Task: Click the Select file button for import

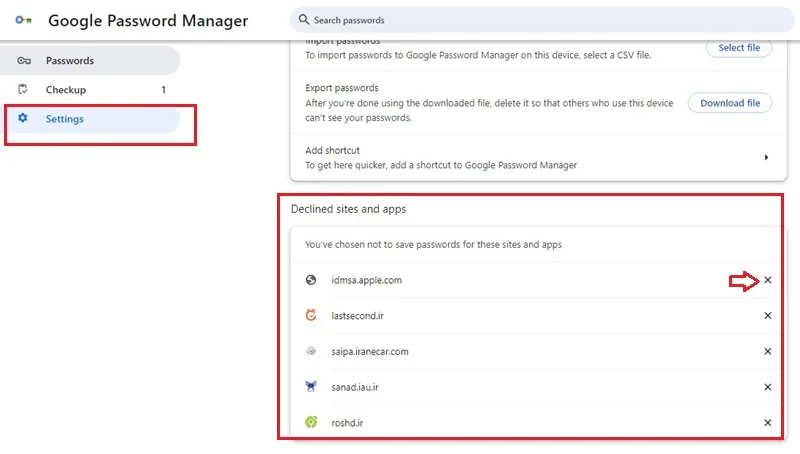Action: pos(739,47)
